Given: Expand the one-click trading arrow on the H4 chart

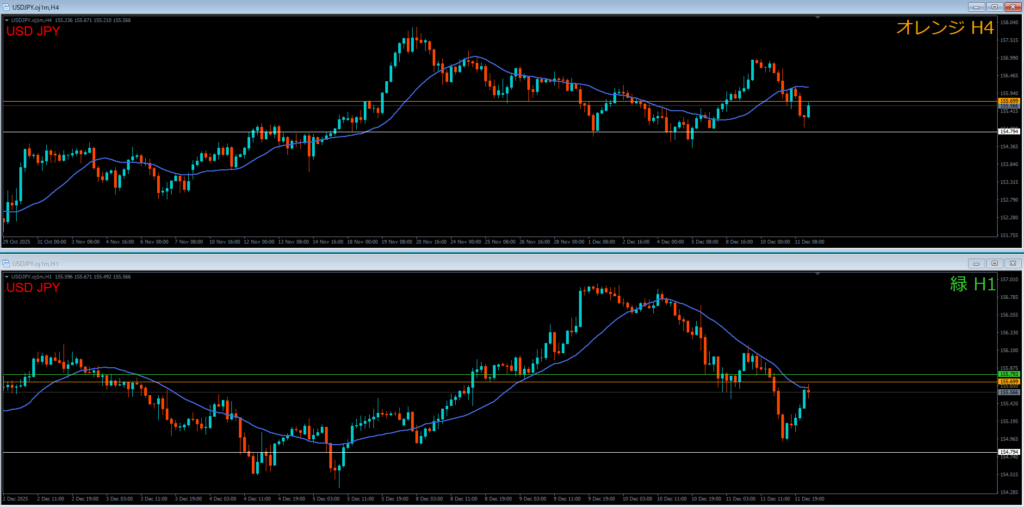Looking at the screenshot, I should pos(8,20).
